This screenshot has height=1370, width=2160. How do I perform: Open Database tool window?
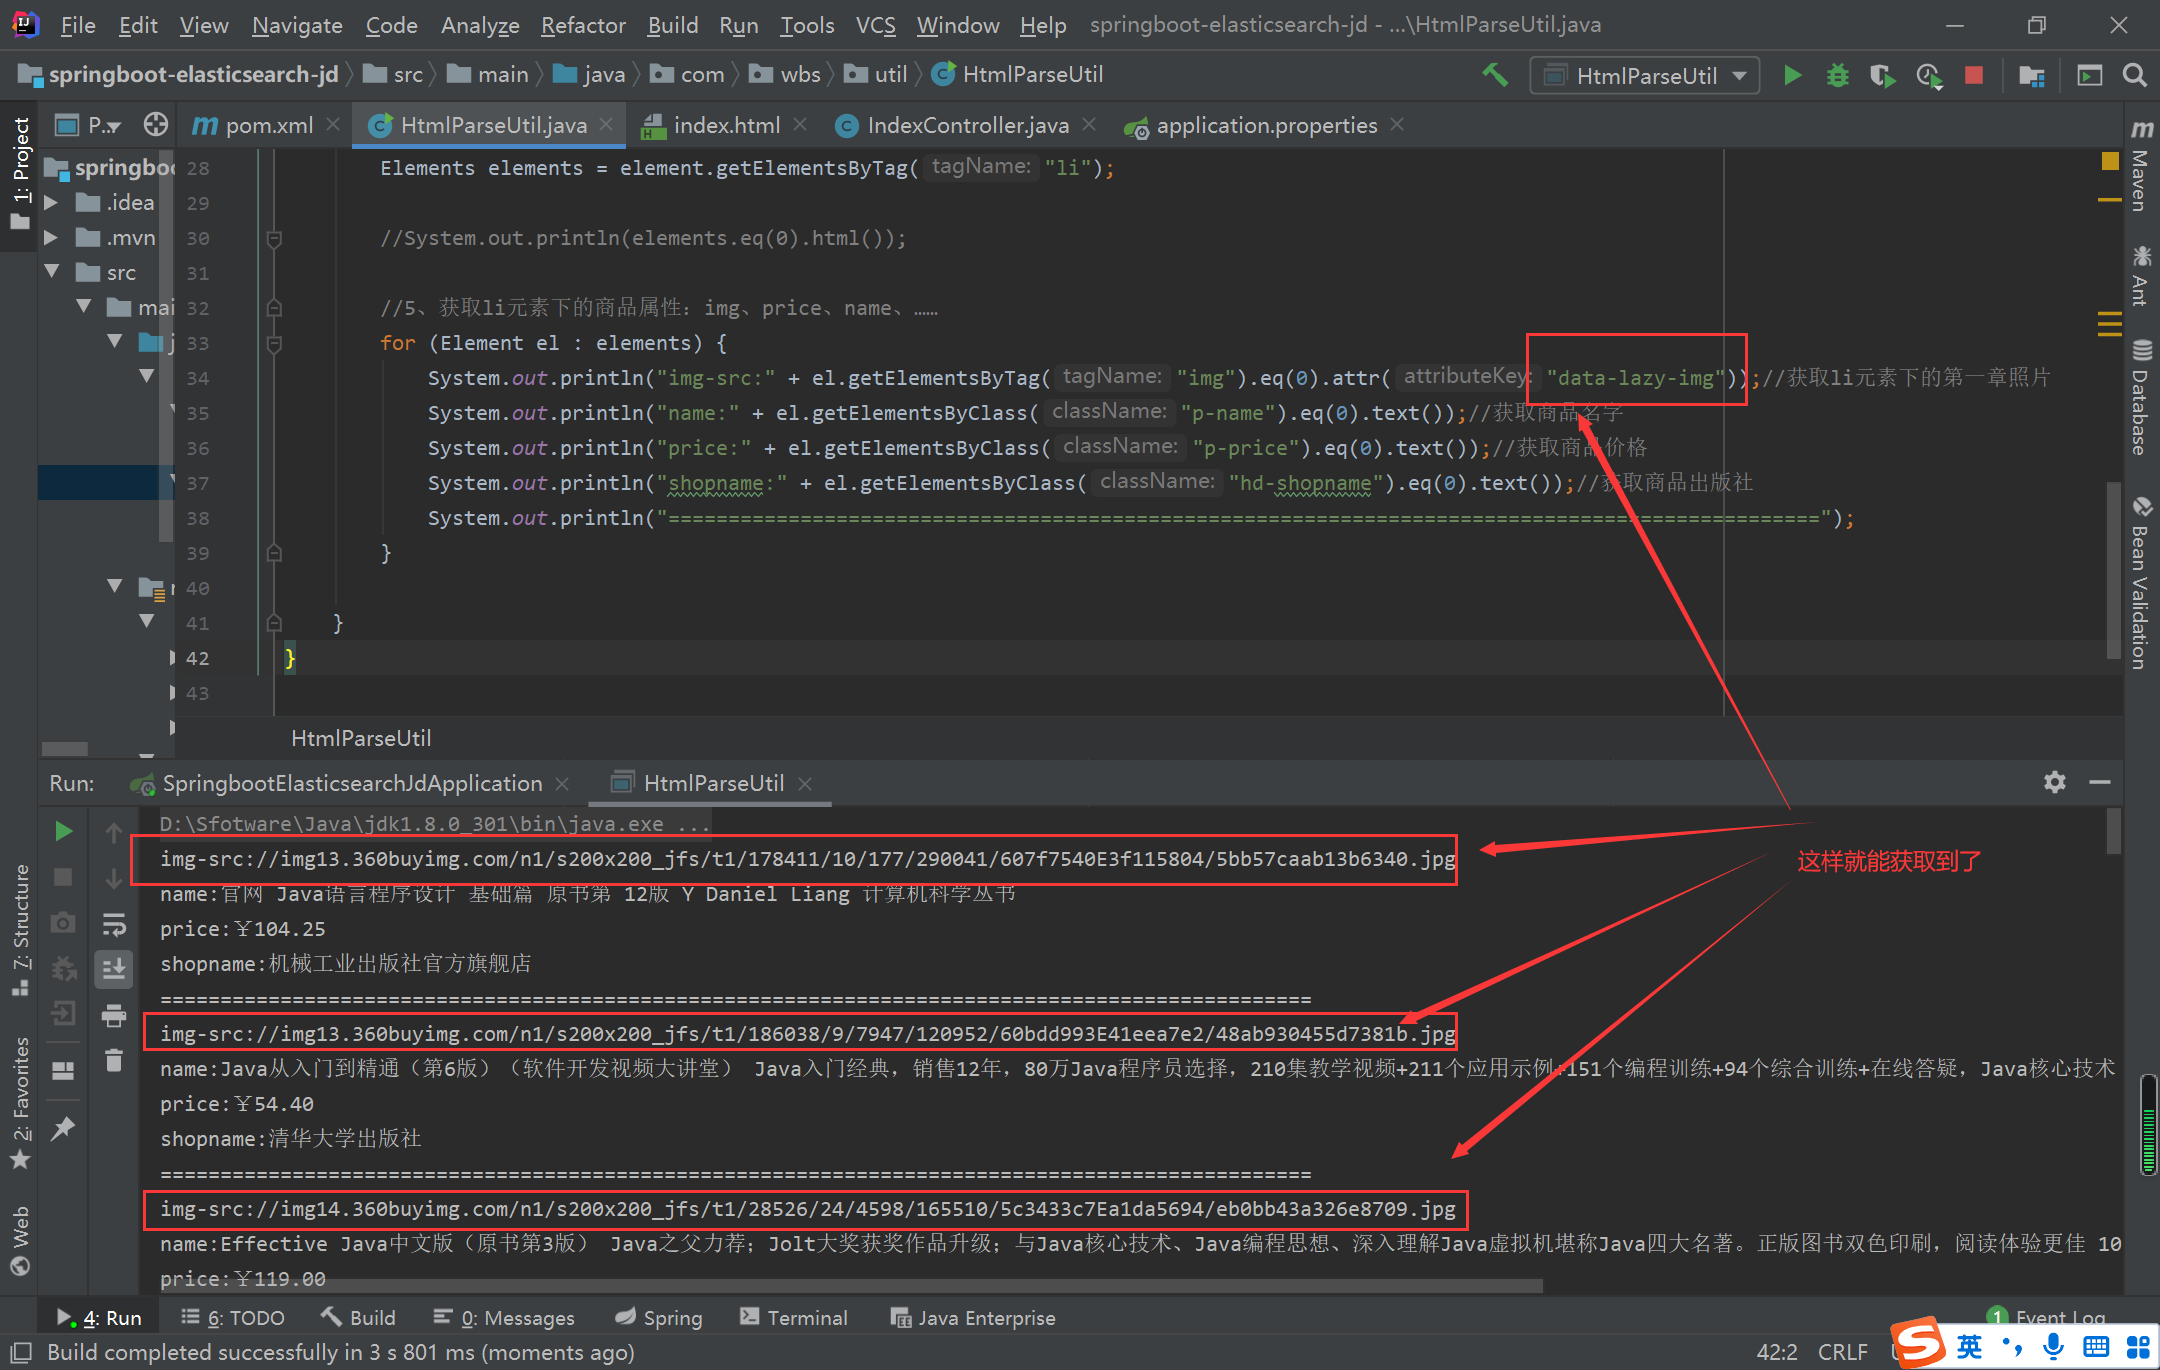tap(2141, 398)
